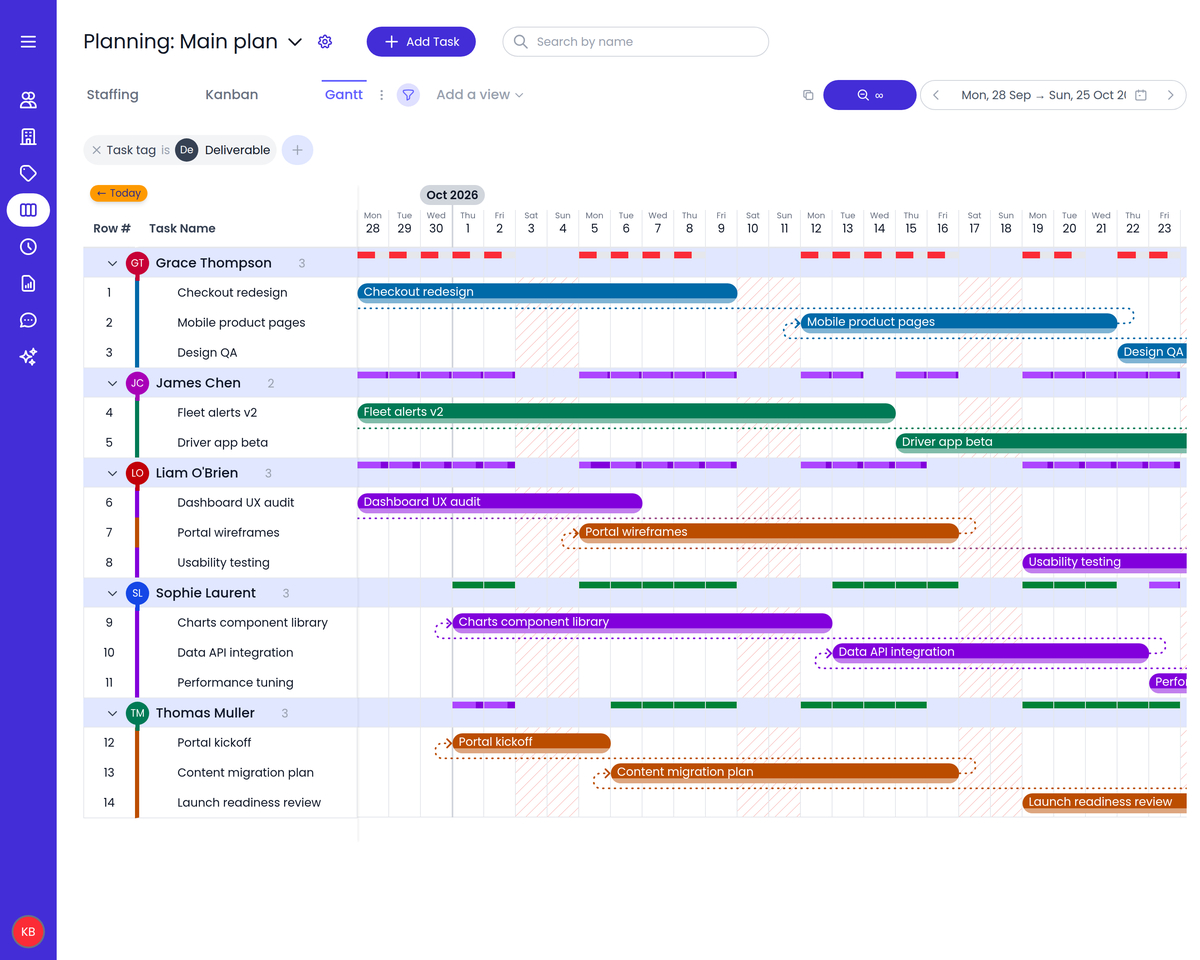
Task: Select the Checkout redesign Gantt bar
Action: tap(547, 292)
